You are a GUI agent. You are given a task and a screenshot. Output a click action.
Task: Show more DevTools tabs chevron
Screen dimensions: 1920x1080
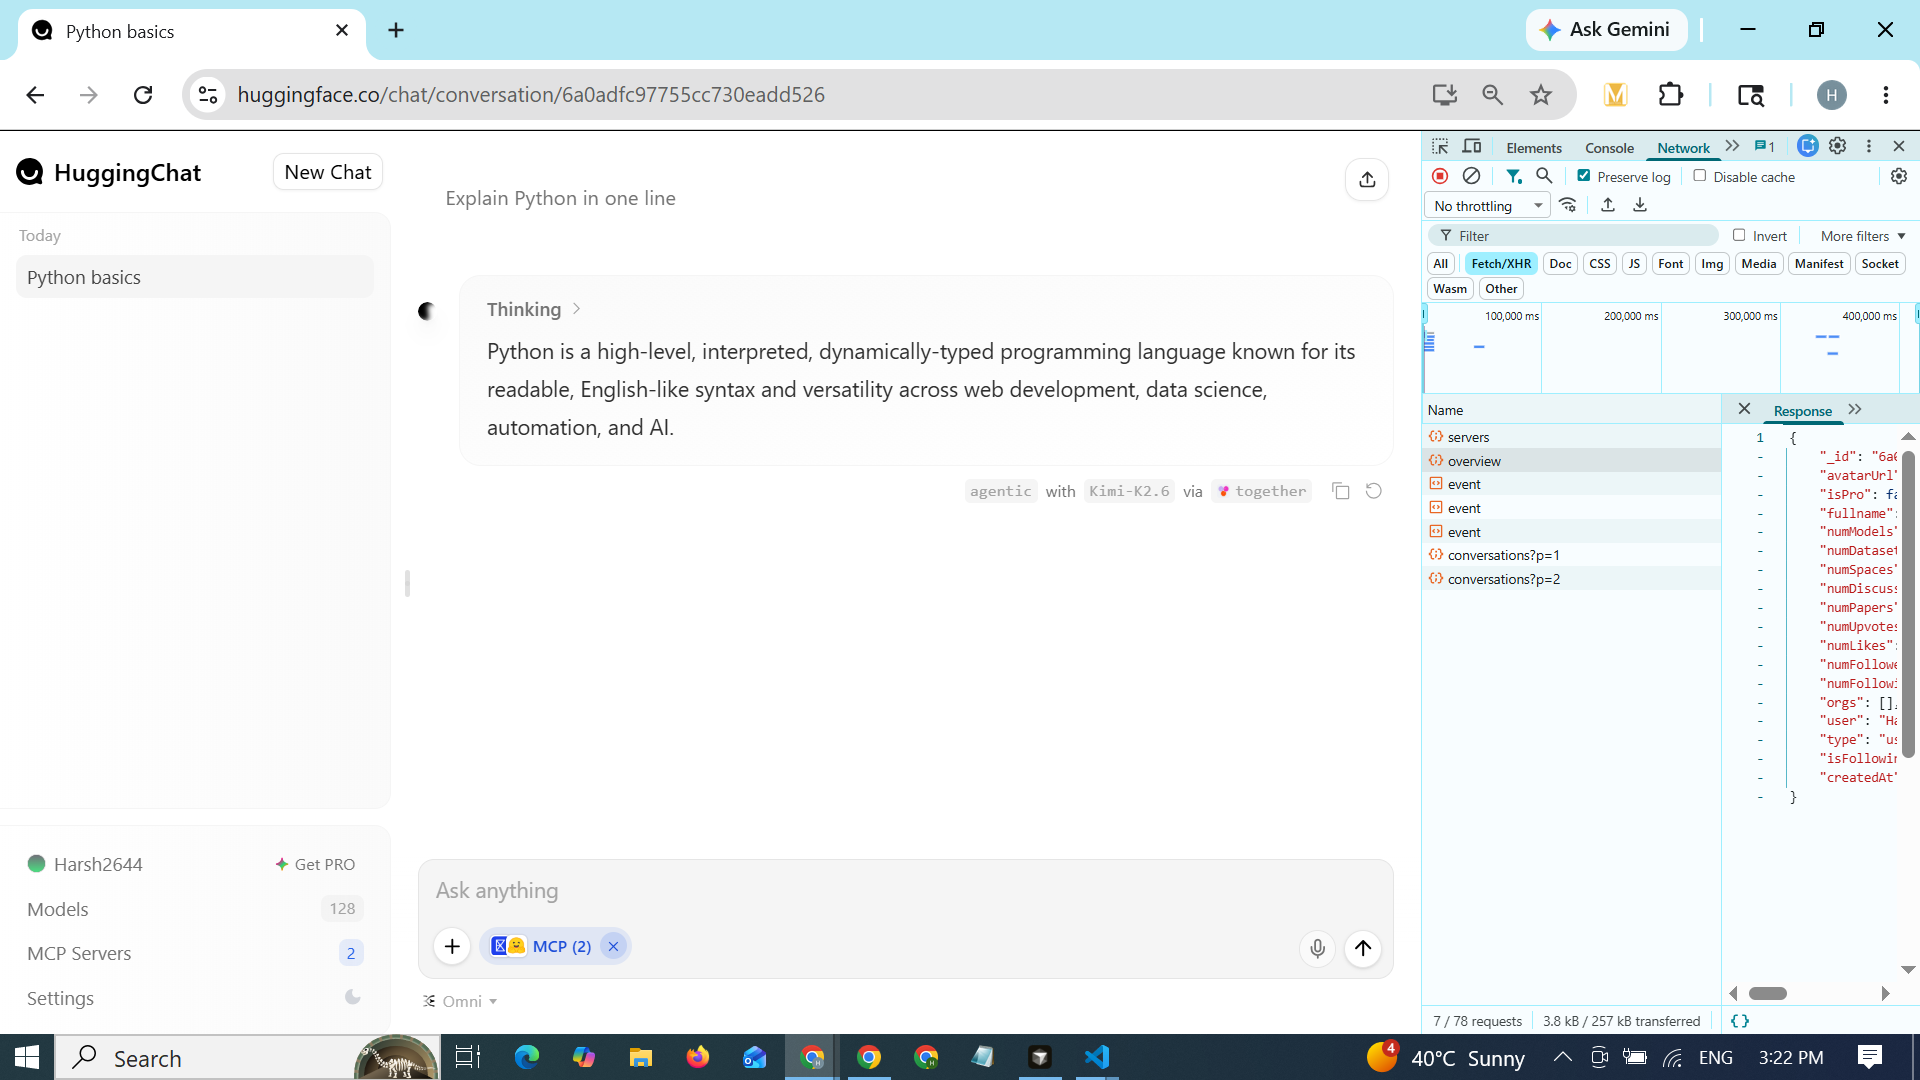[1732, 146]
